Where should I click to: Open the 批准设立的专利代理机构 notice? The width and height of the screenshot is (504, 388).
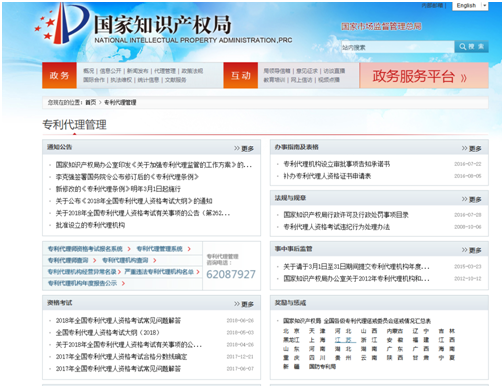pos(90,225)
